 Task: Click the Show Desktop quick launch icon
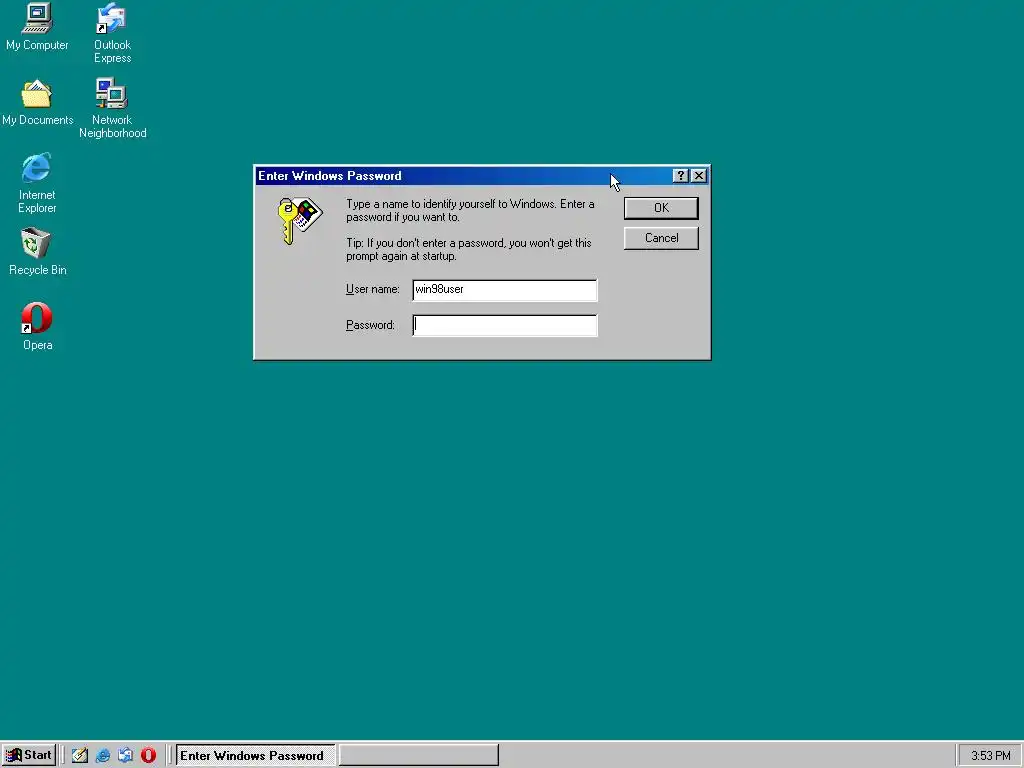[x=80, y=755]
